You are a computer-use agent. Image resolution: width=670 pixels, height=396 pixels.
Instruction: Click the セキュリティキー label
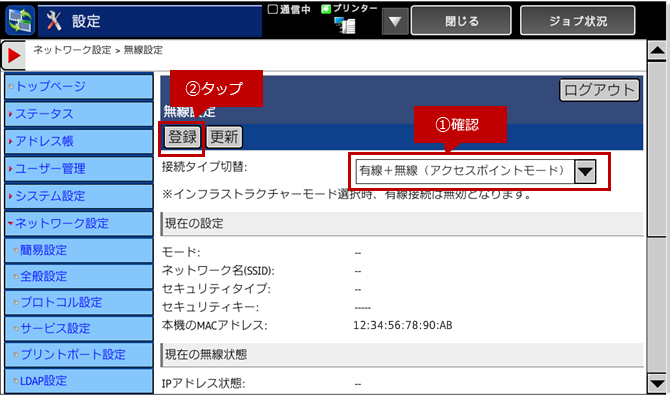click(210, 307)
